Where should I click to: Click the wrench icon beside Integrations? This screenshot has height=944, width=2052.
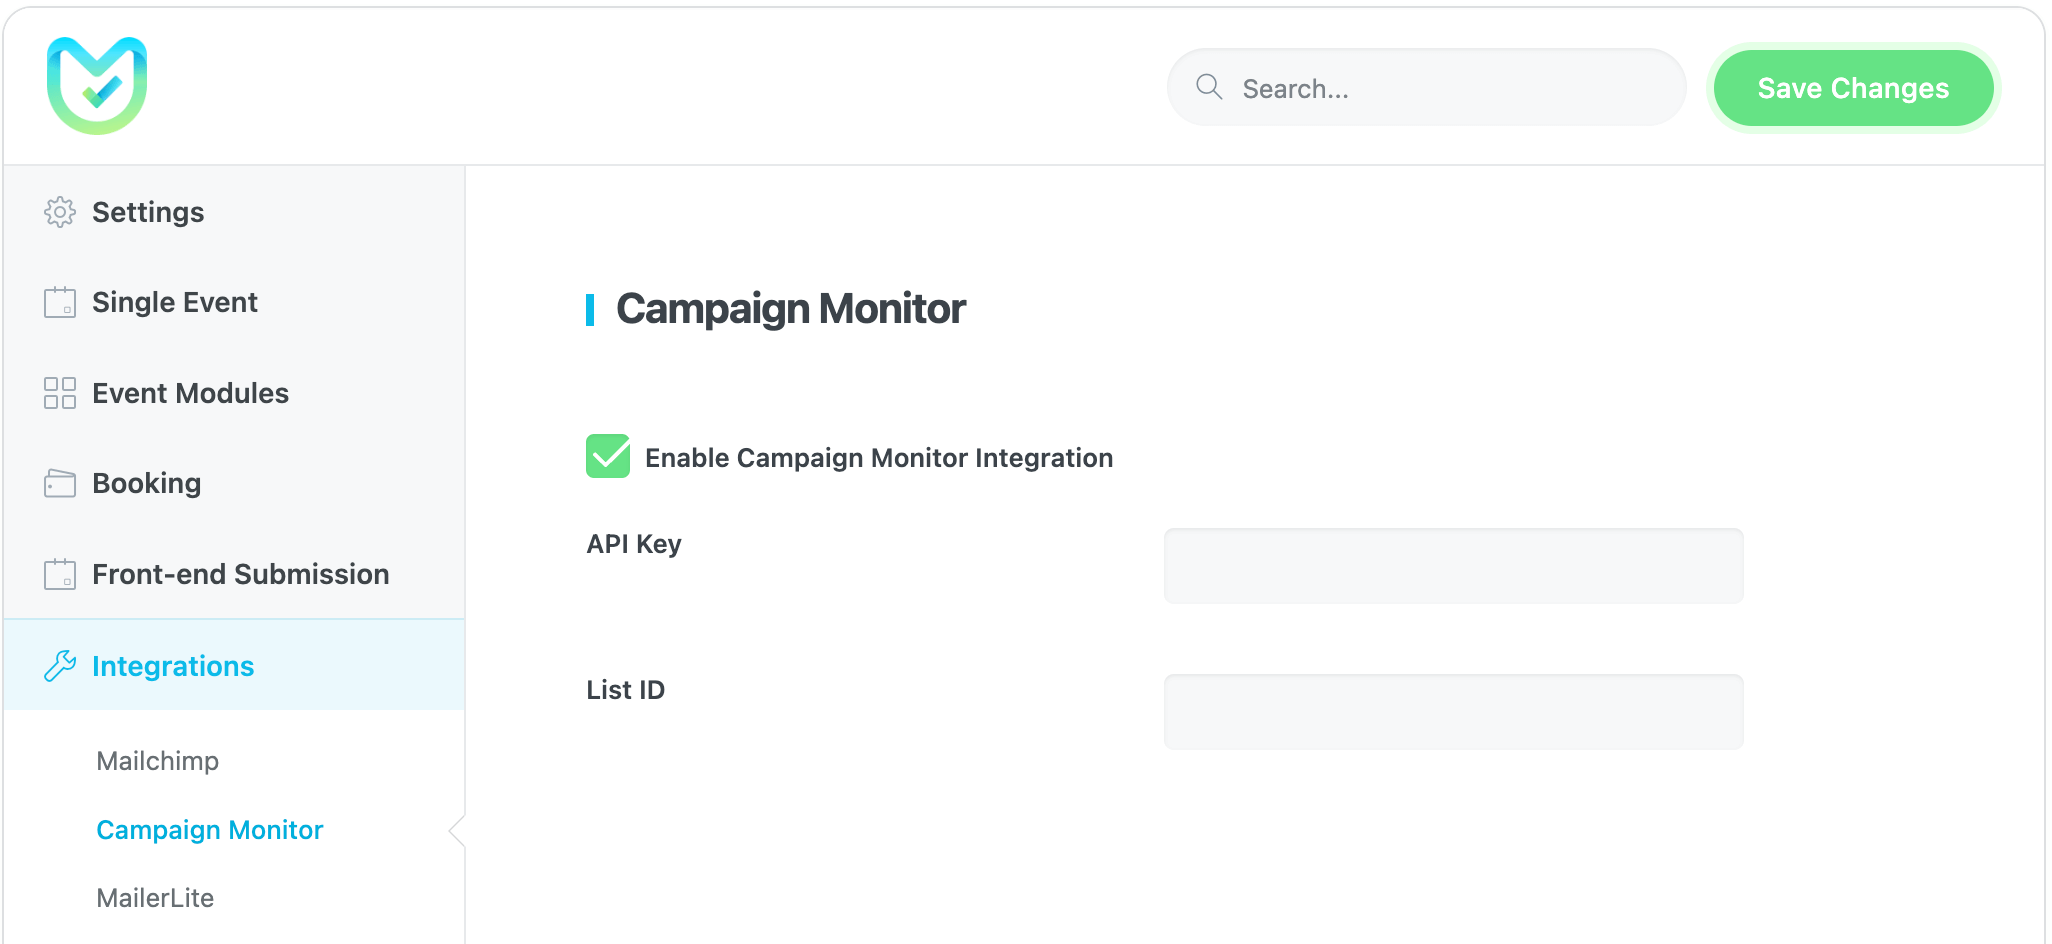tap(60, 666)
